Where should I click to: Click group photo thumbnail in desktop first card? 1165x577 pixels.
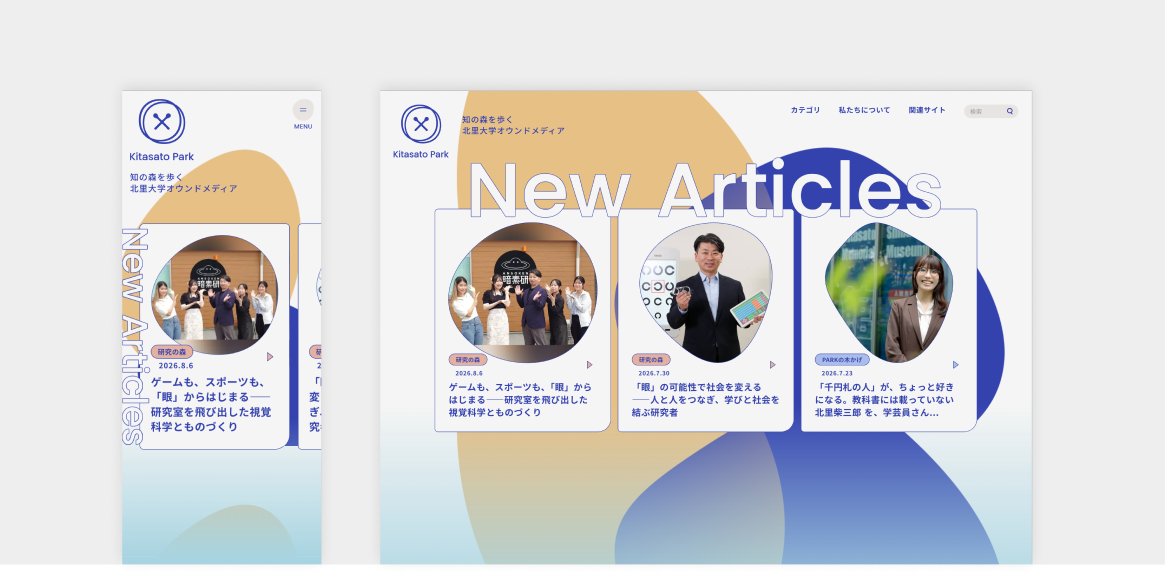tap(522, 293)
